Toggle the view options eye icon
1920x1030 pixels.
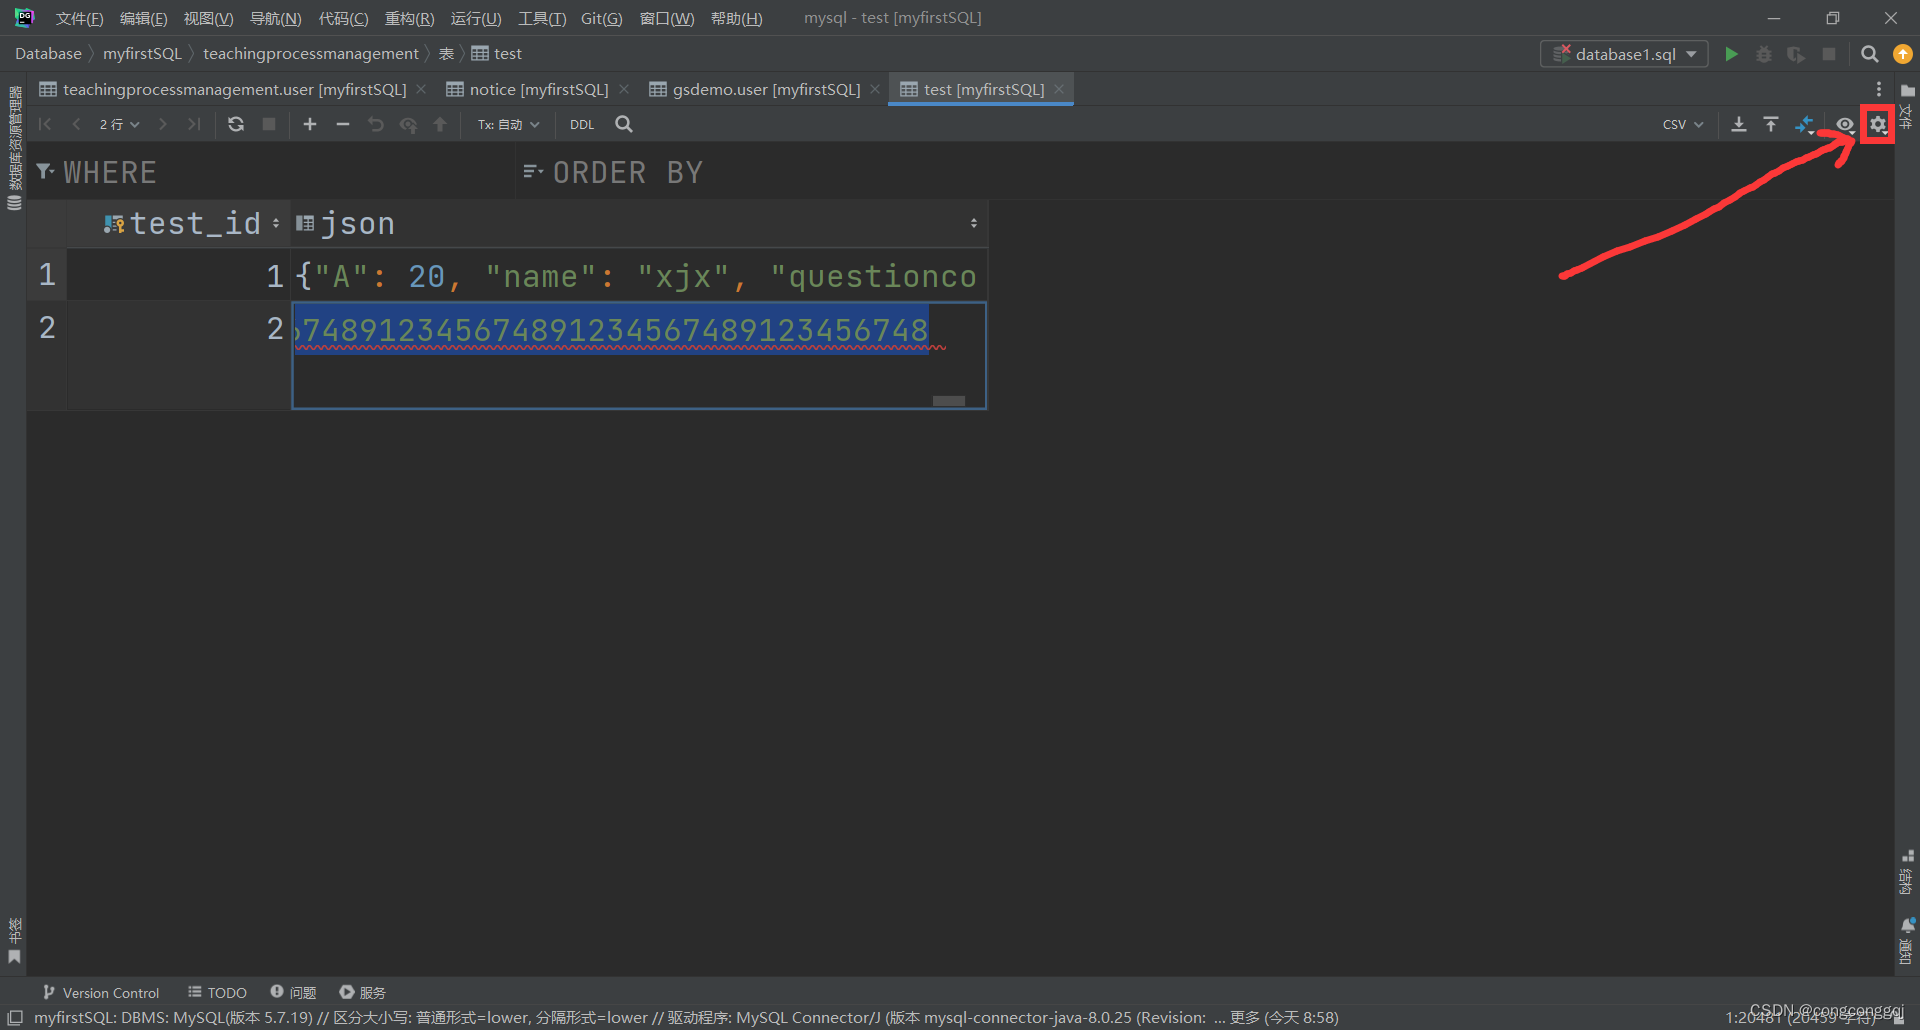click(1845, 124)
